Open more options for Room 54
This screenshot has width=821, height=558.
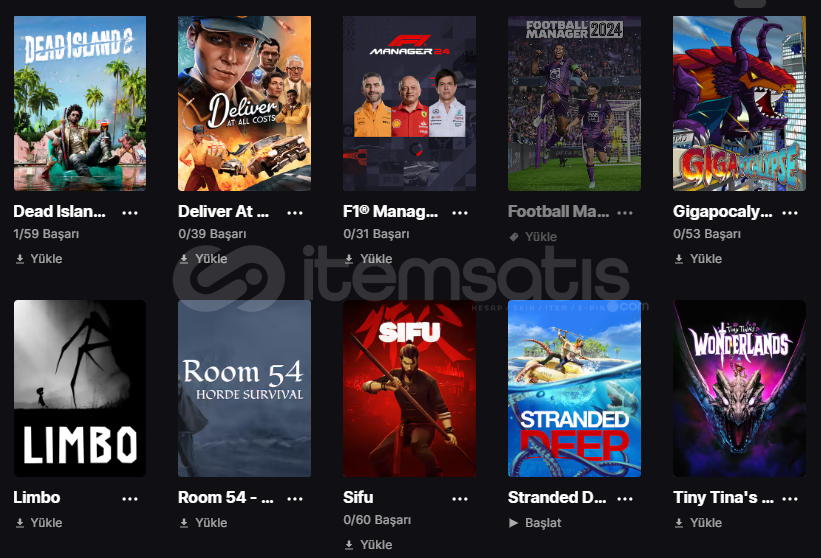point(295,499)
